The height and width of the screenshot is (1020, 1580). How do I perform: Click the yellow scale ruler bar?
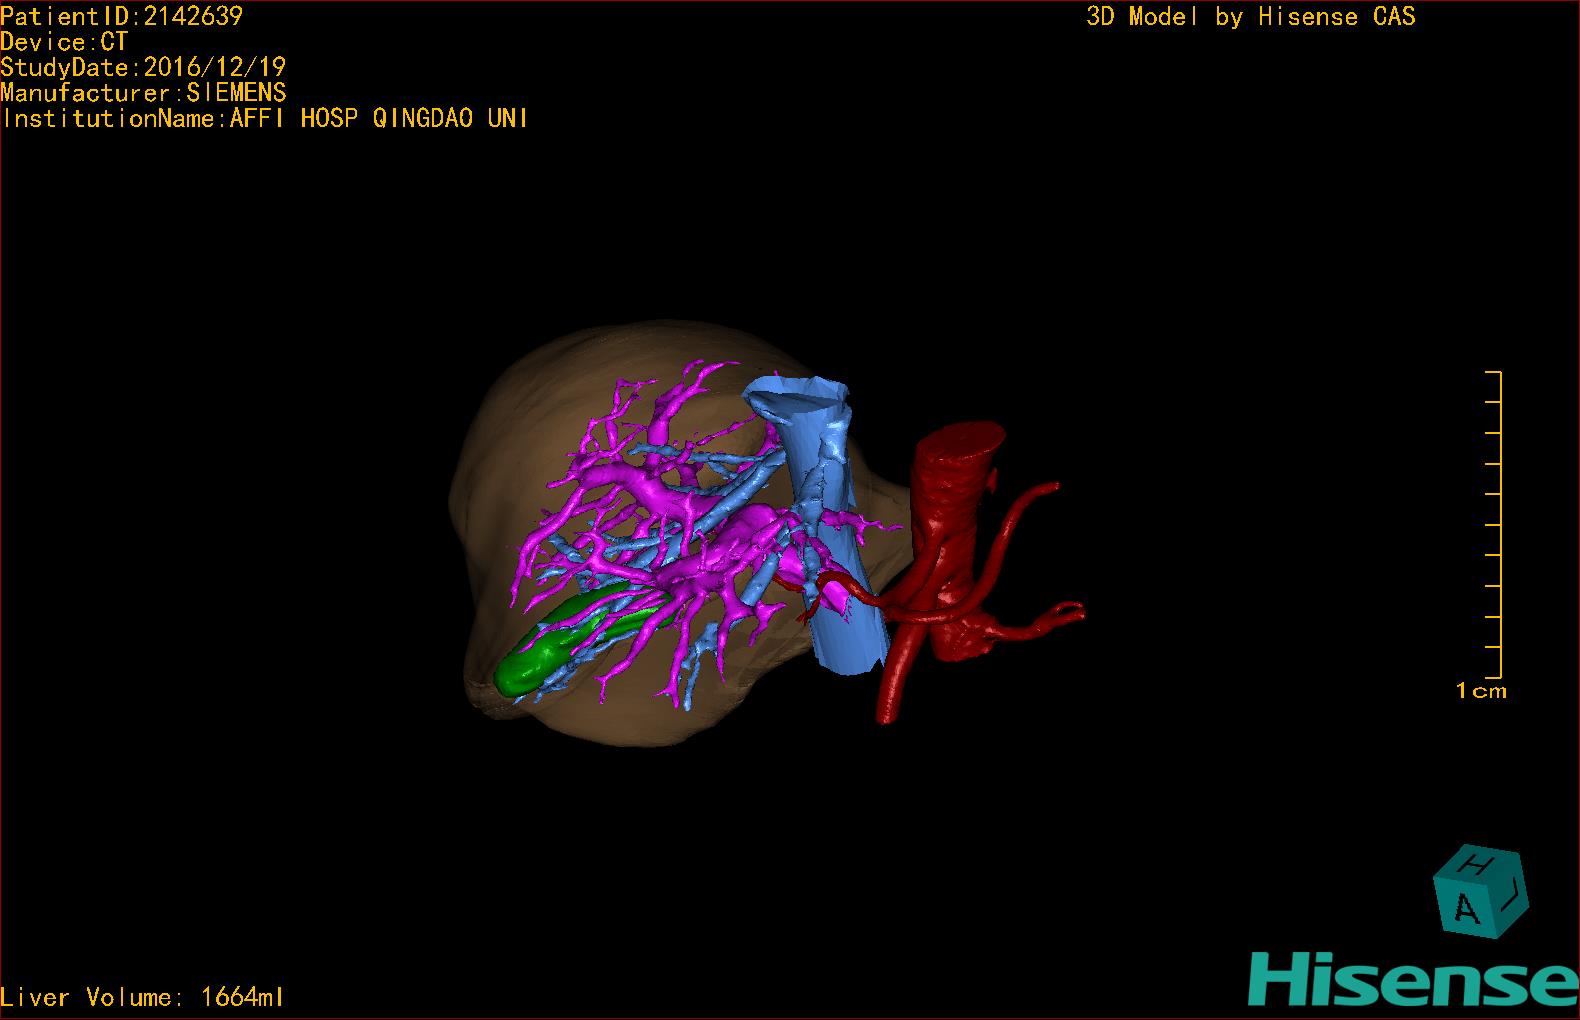[x=1494, y=525]
